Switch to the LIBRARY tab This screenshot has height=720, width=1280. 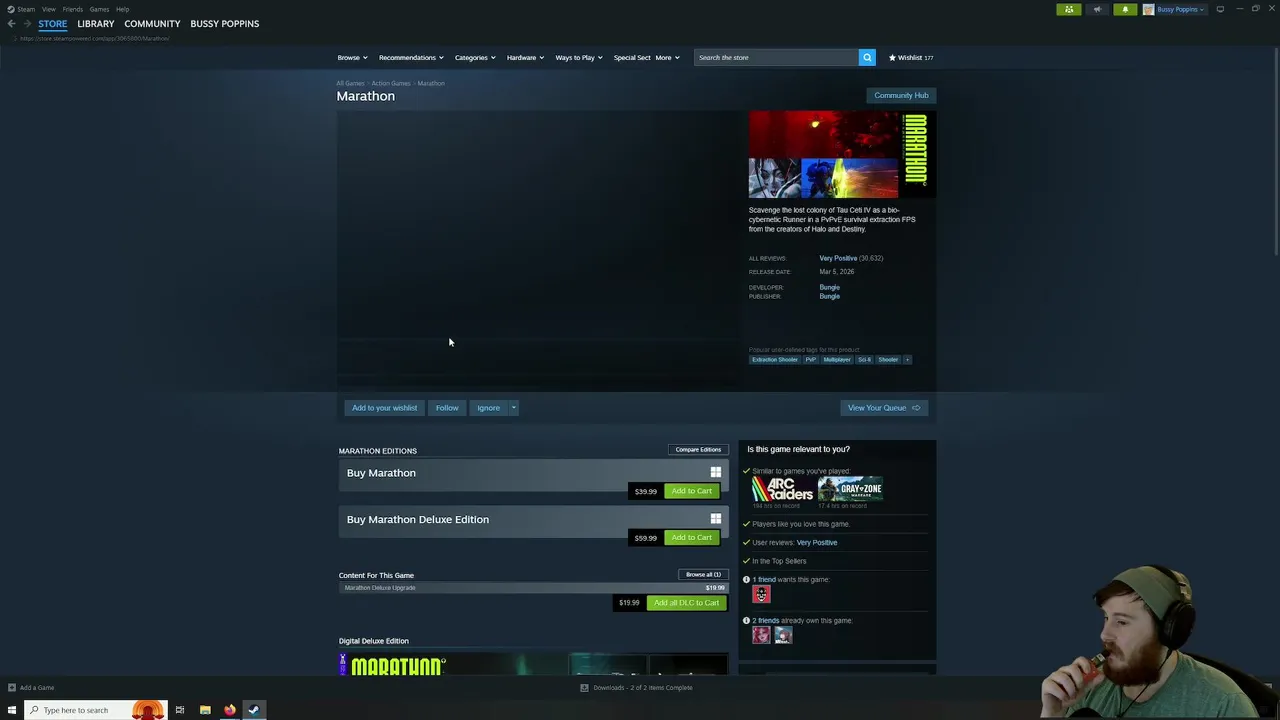click(96, 24)
